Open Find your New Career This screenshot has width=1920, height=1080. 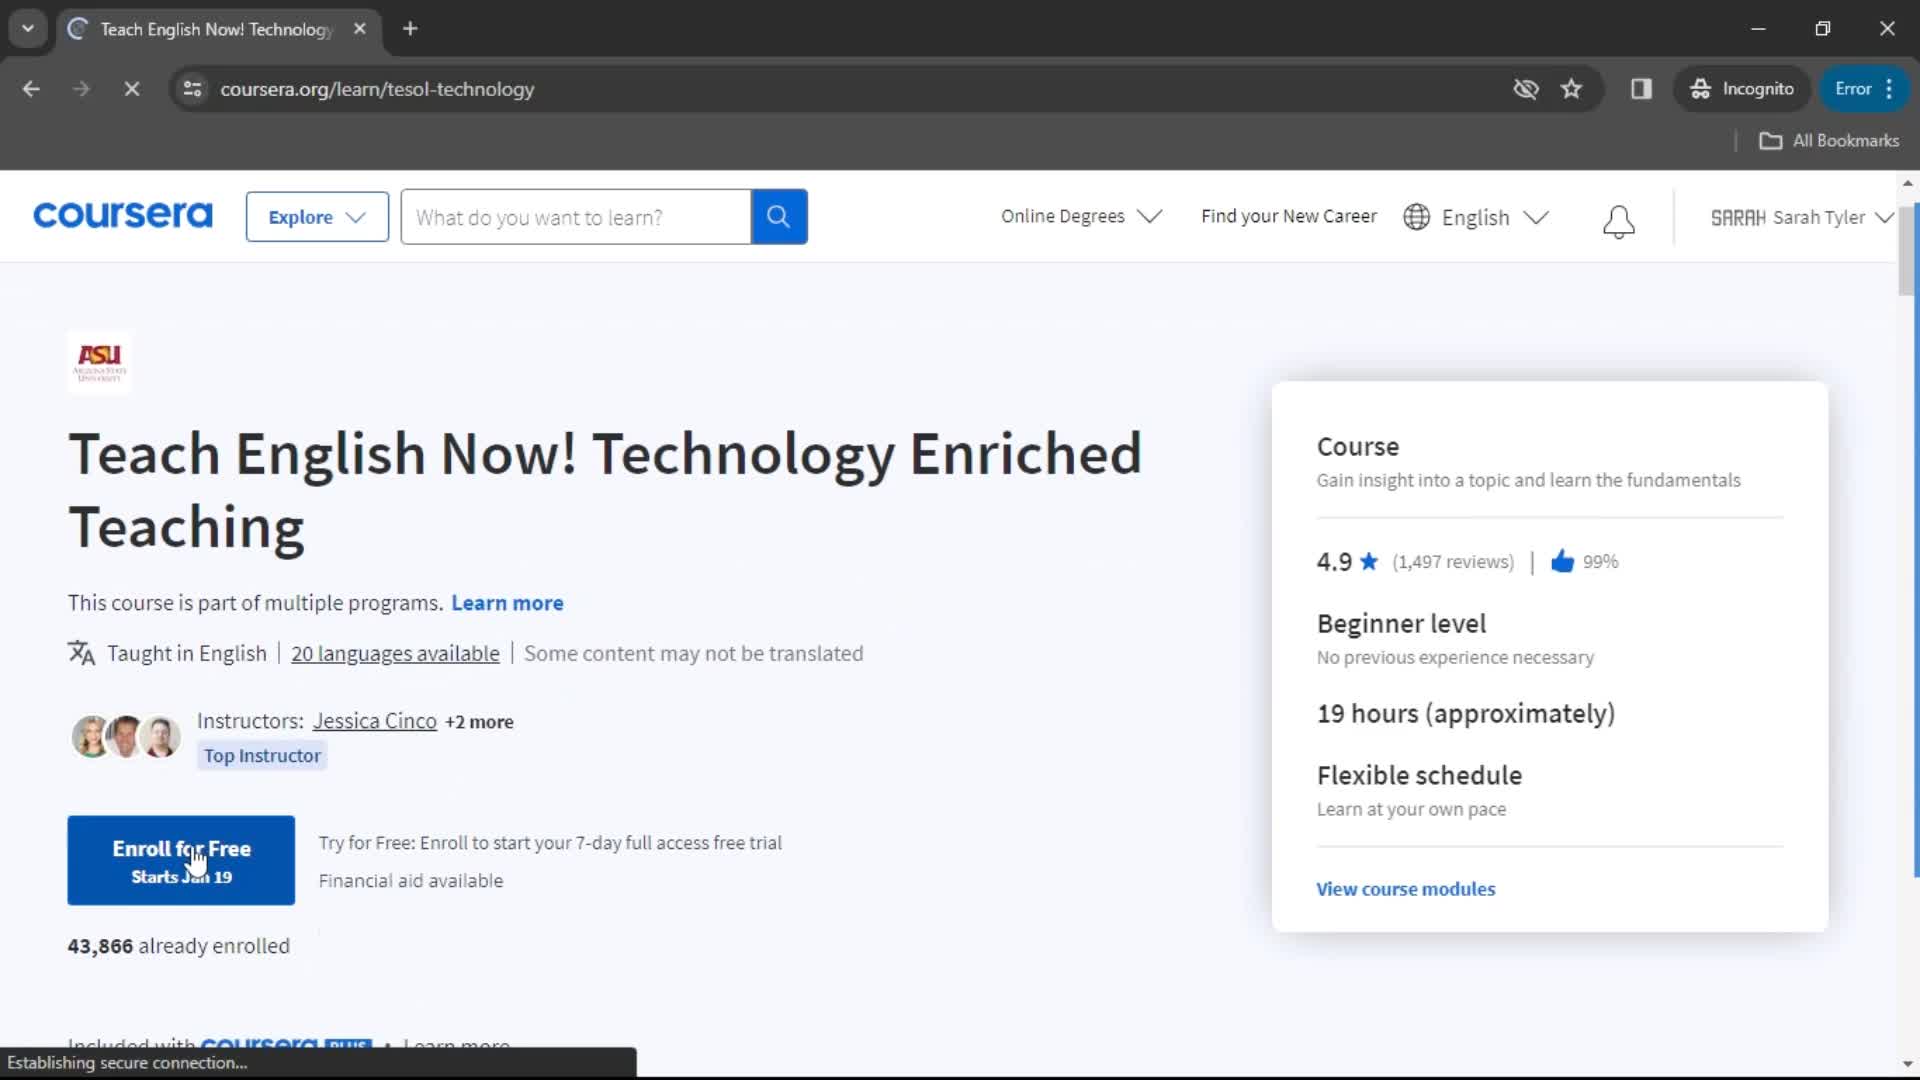coord(1288,216)
